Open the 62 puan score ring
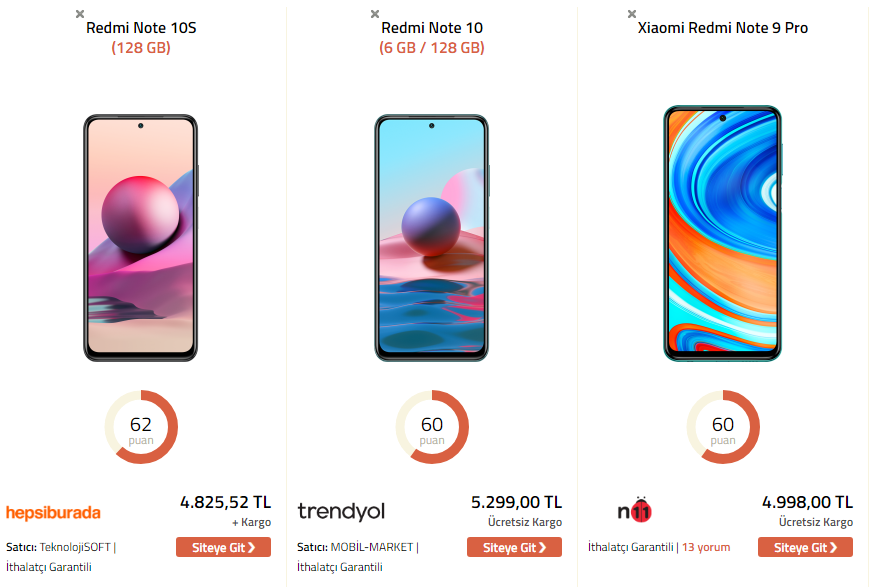 [141, 427]
